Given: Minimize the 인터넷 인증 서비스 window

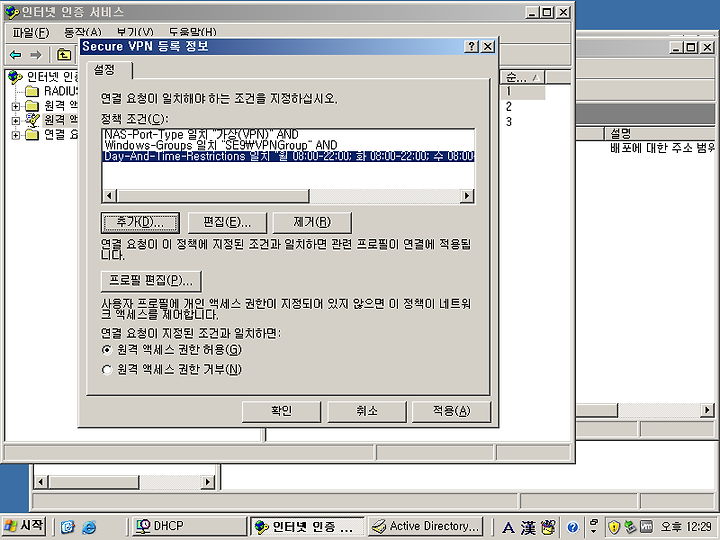Looking at the screenshot, I should (x=532, y=12).
